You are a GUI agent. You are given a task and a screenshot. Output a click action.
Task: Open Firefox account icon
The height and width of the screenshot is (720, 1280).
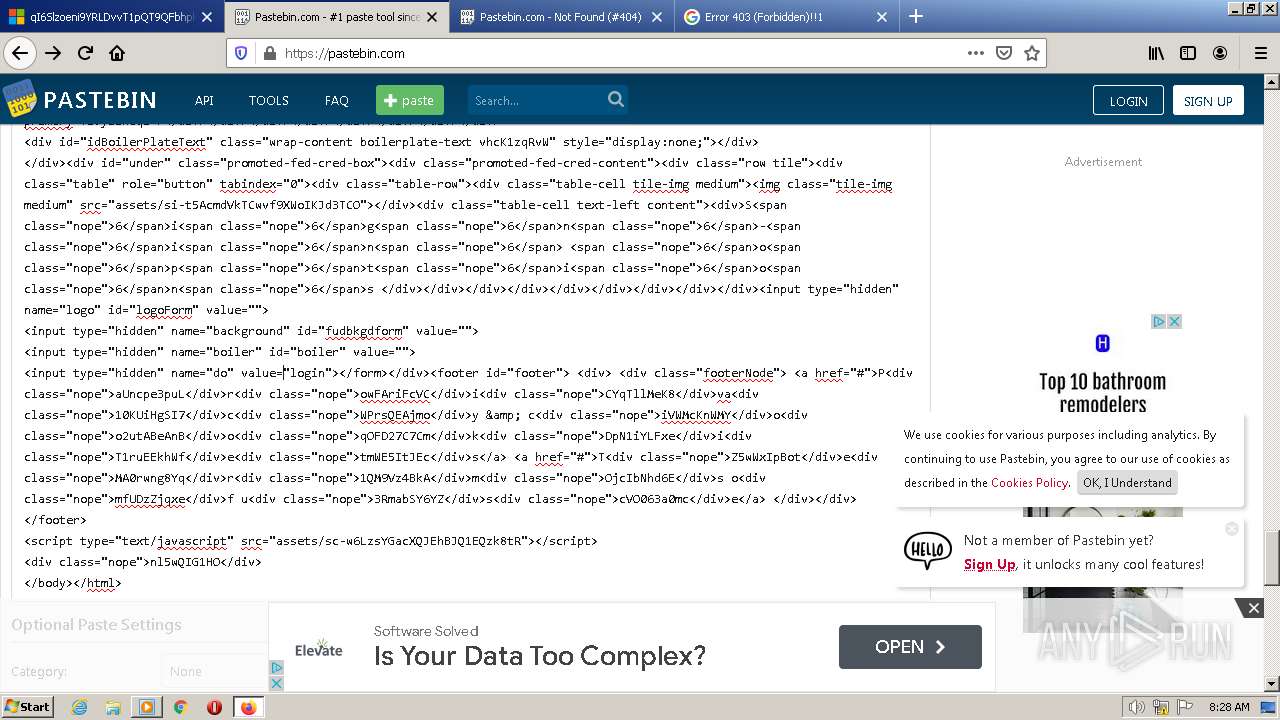[x=1220, y=53]
